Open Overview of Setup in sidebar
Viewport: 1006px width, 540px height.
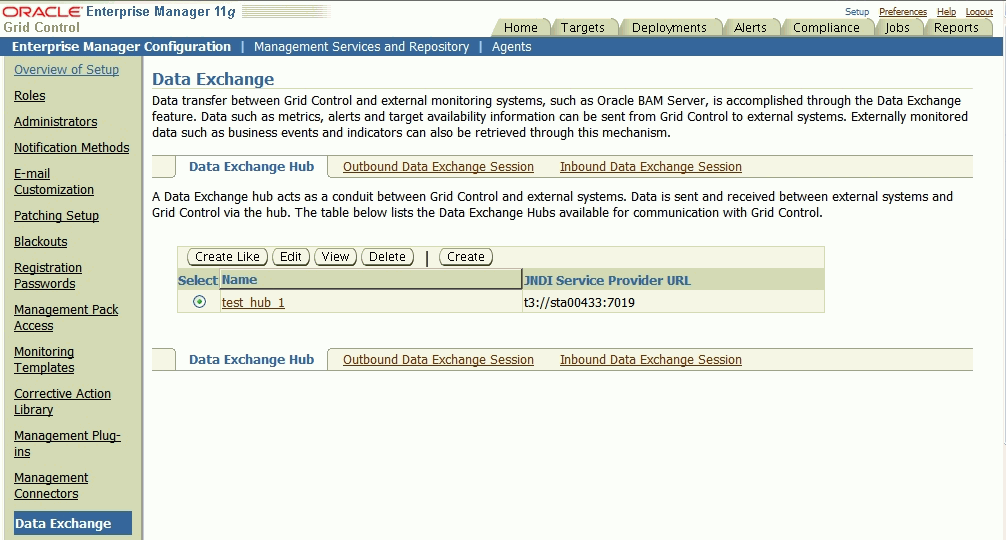(66, 69)
